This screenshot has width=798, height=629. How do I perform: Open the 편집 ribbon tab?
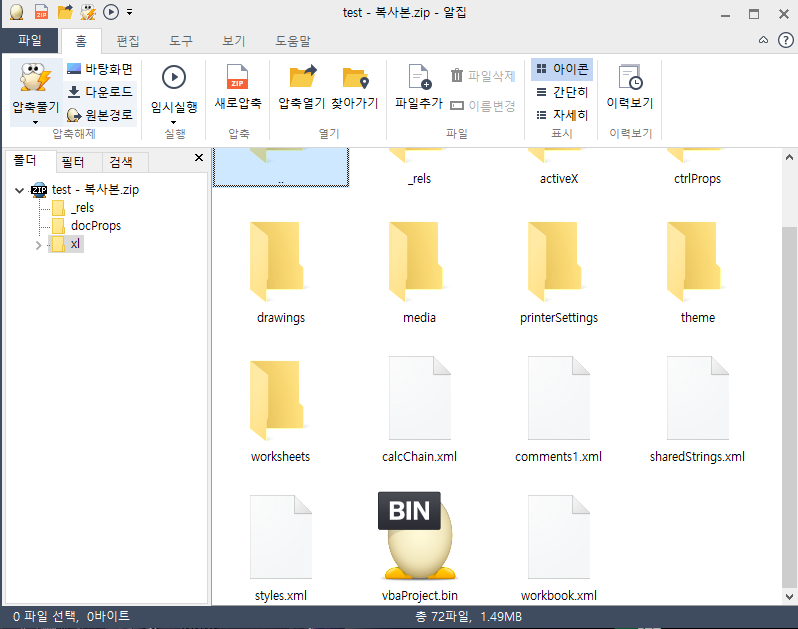click(x=128, y=41)
